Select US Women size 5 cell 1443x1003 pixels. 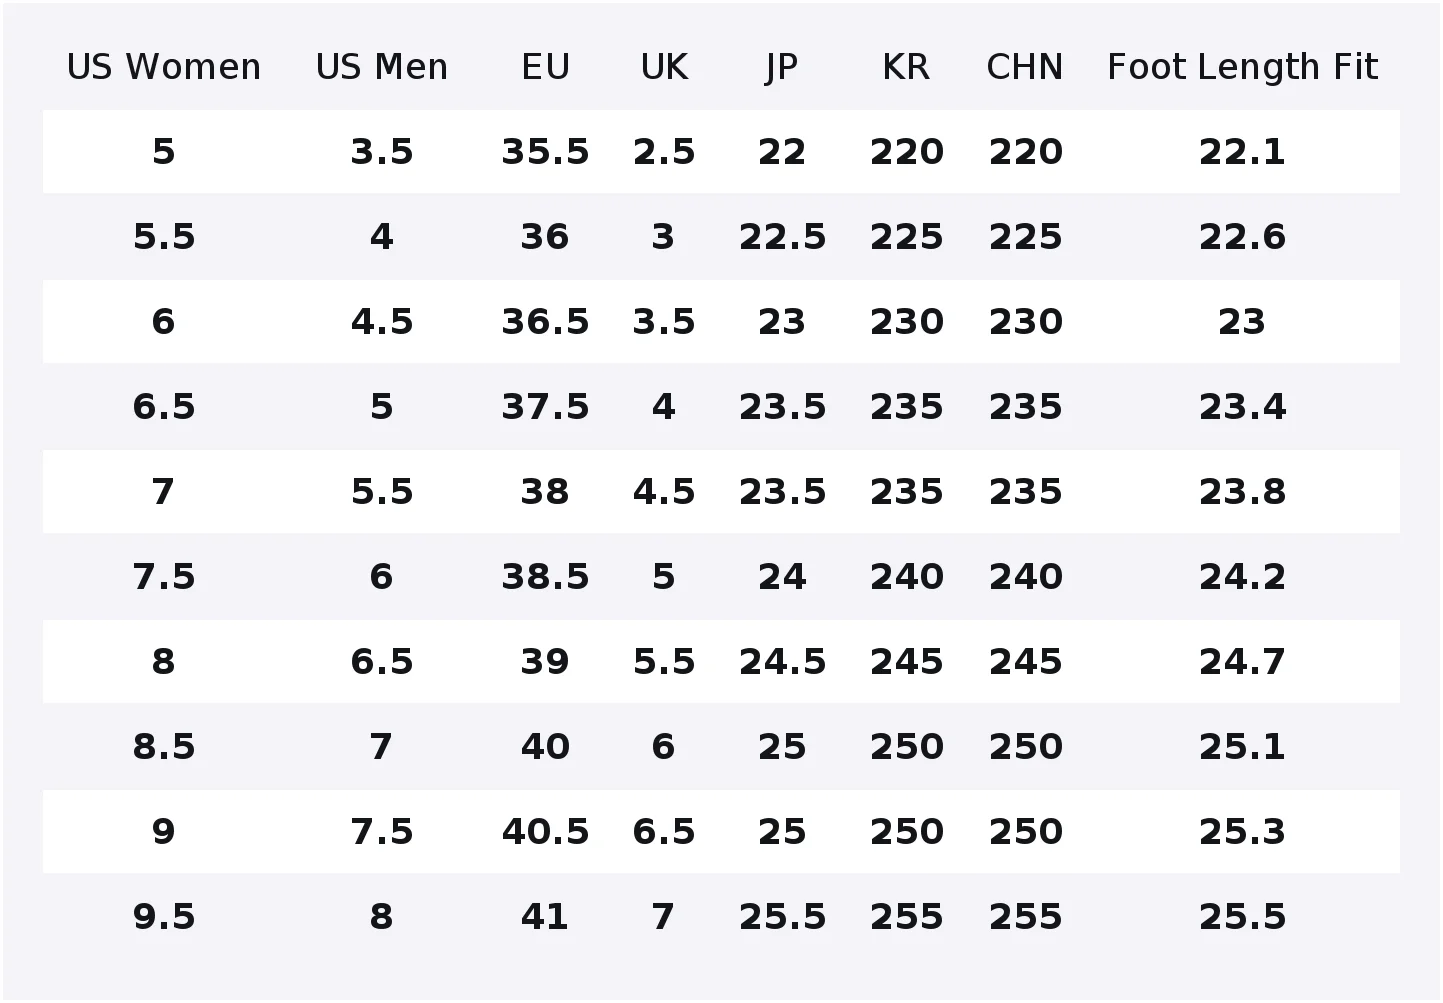164,152
